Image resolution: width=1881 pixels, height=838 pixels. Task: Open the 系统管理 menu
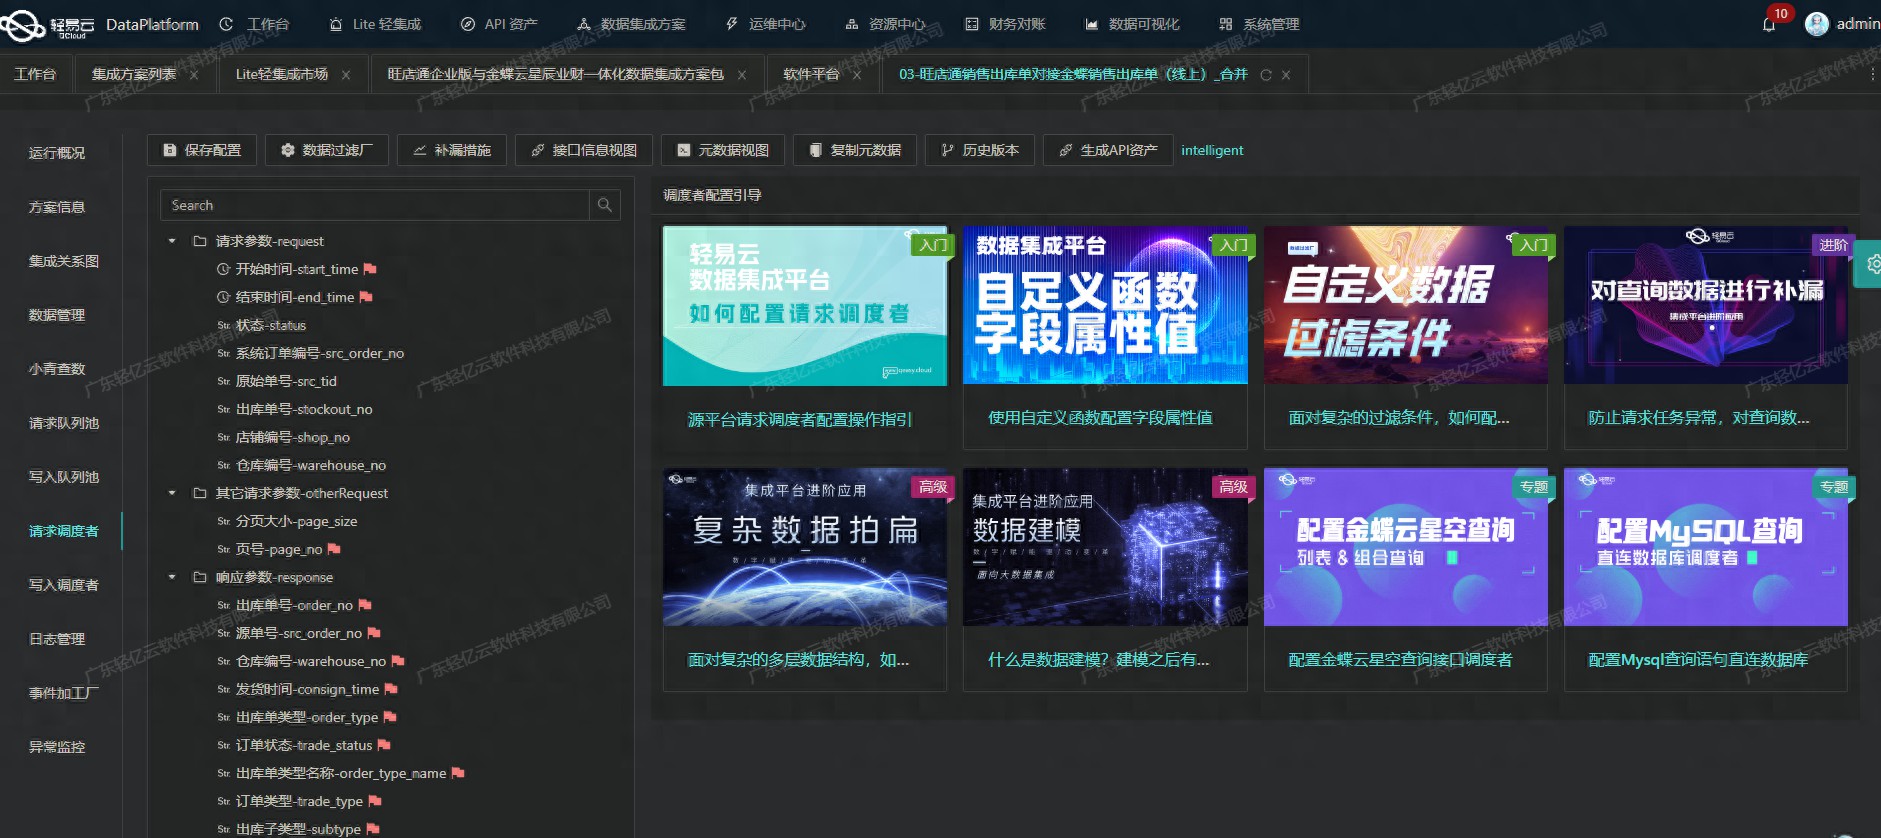pyautogui.click(x=1259, y=24)
